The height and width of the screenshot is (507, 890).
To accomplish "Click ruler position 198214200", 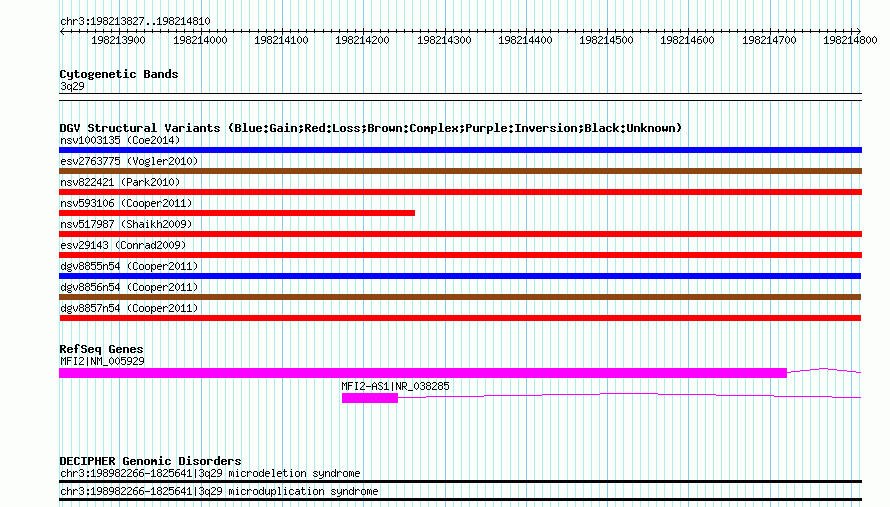I will coord(362,40).
